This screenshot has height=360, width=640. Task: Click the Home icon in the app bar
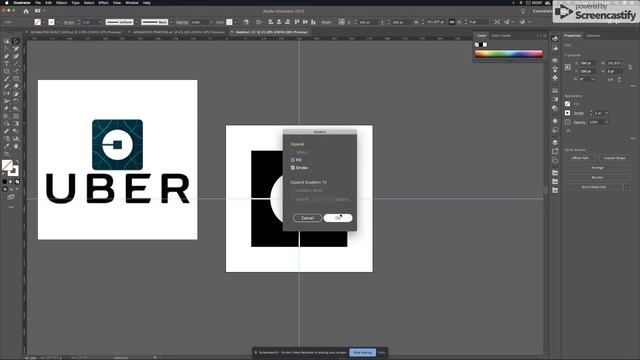(x=26, y=11)
